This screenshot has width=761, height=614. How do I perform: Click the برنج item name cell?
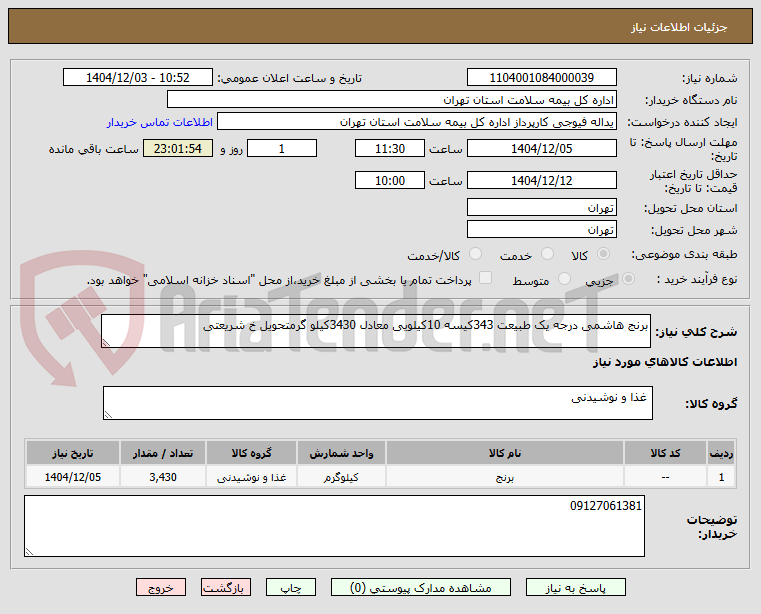click(x=505, y=477)
